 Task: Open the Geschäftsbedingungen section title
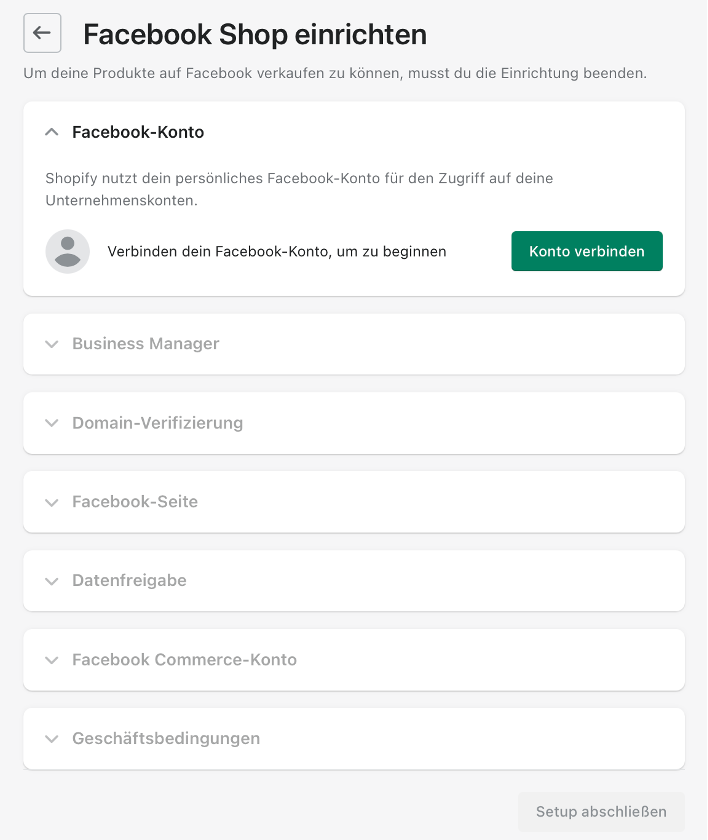click(x=166, y=738)
